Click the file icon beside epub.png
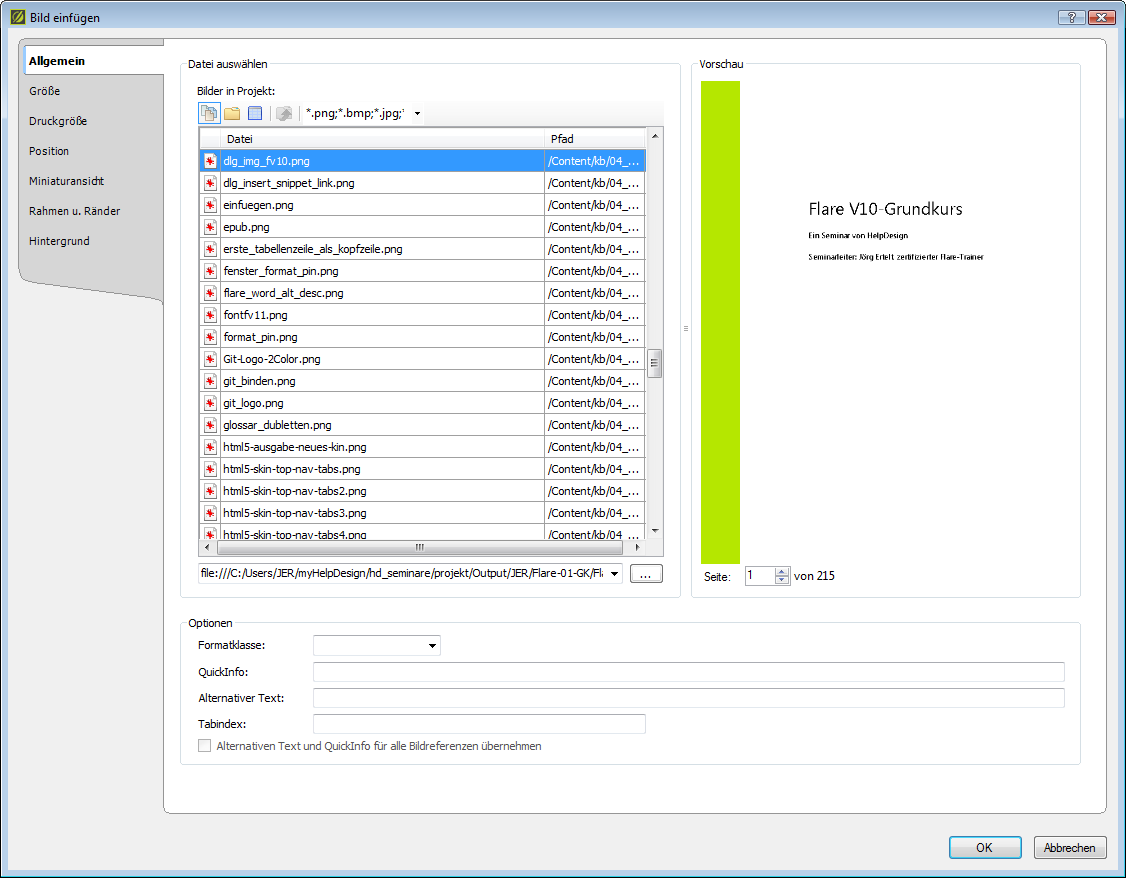The image size is (1126, 878). click(210, 227)
